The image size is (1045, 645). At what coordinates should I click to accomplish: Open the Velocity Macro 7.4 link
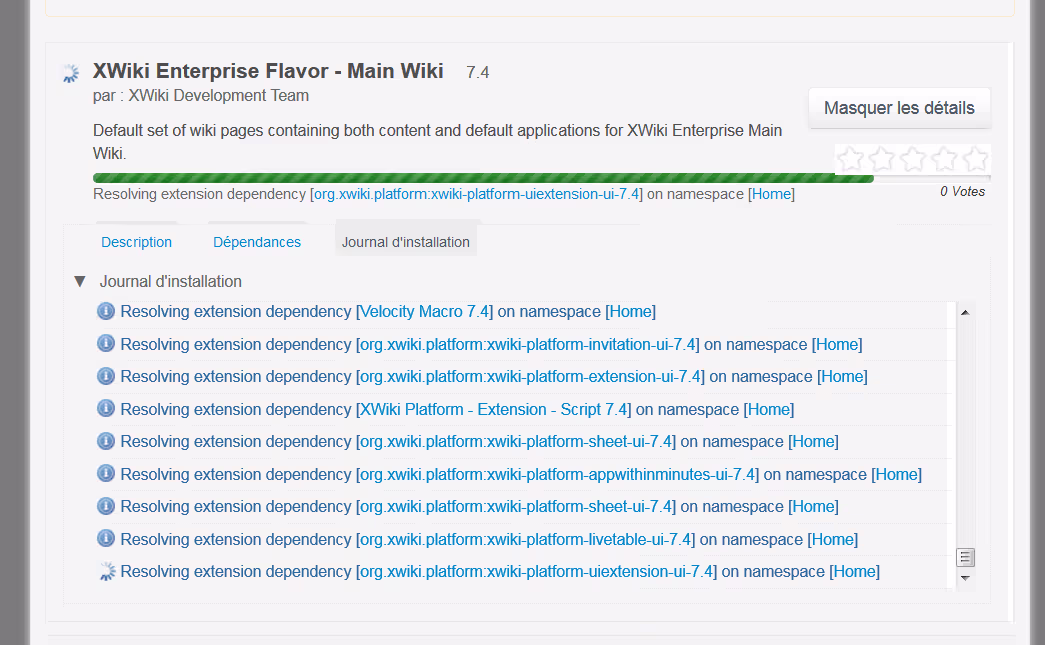(425, 311)
